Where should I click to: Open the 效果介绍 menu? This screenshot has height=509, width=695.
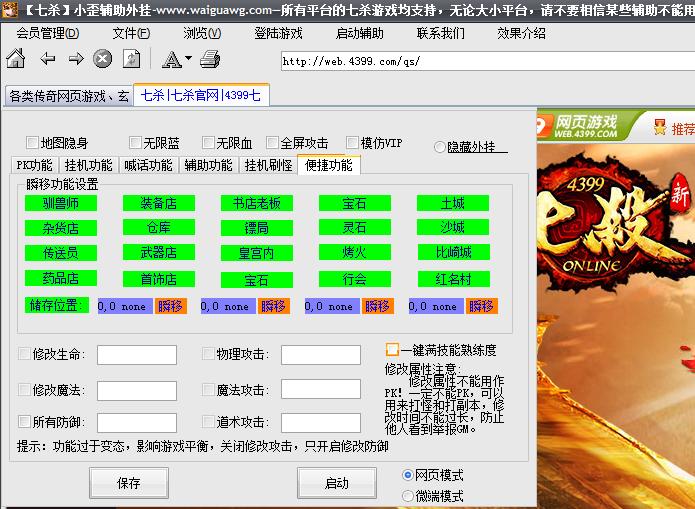(521, 33)
